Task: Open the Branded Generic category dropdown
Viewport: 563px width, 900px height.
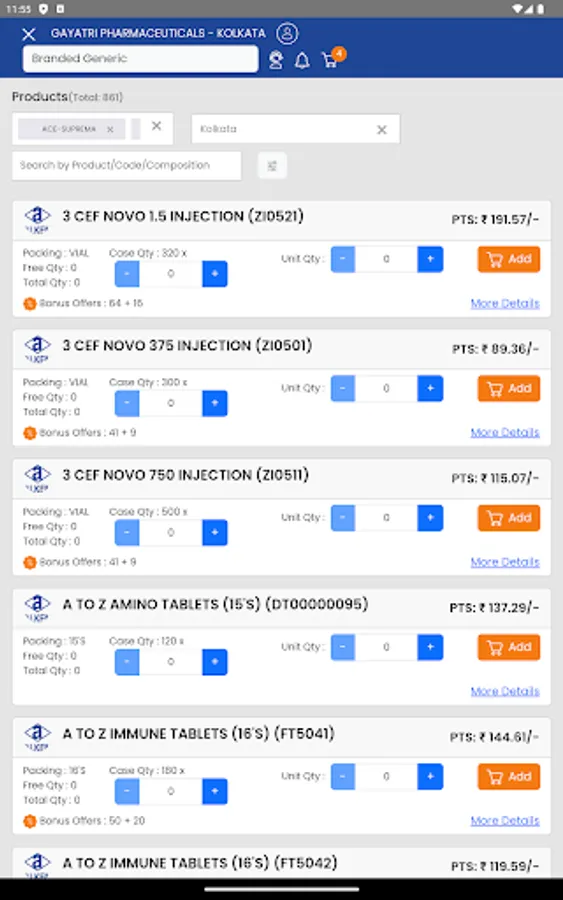Action: click(141, 59)
